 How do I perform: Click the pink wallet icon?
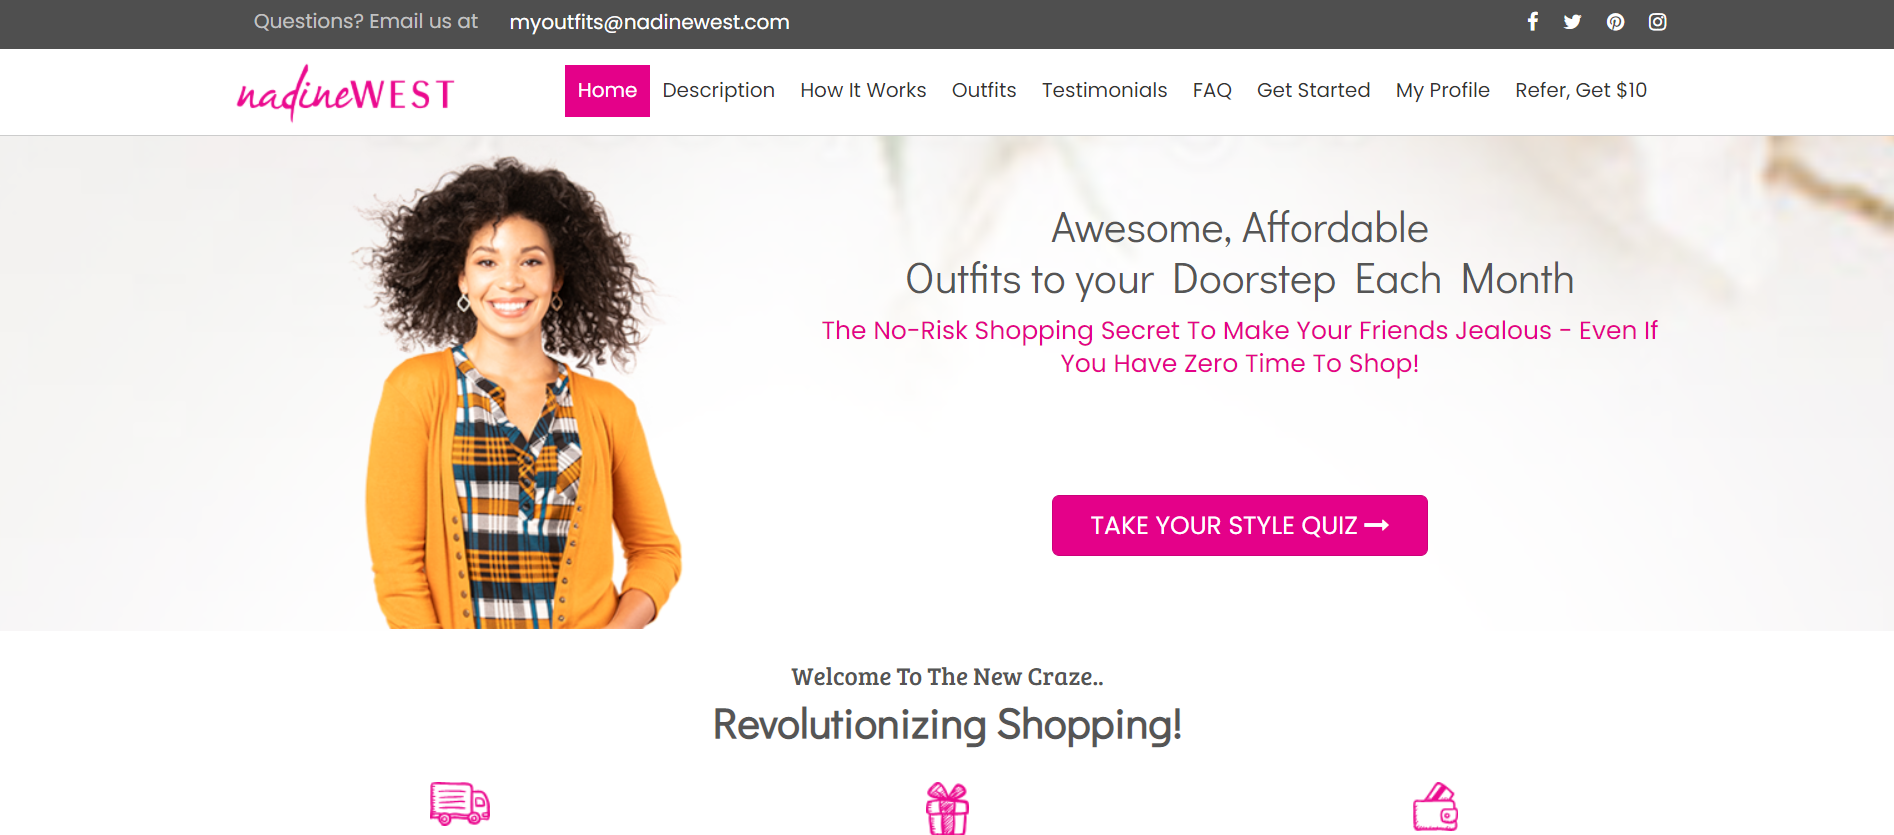click(1435, 806)
